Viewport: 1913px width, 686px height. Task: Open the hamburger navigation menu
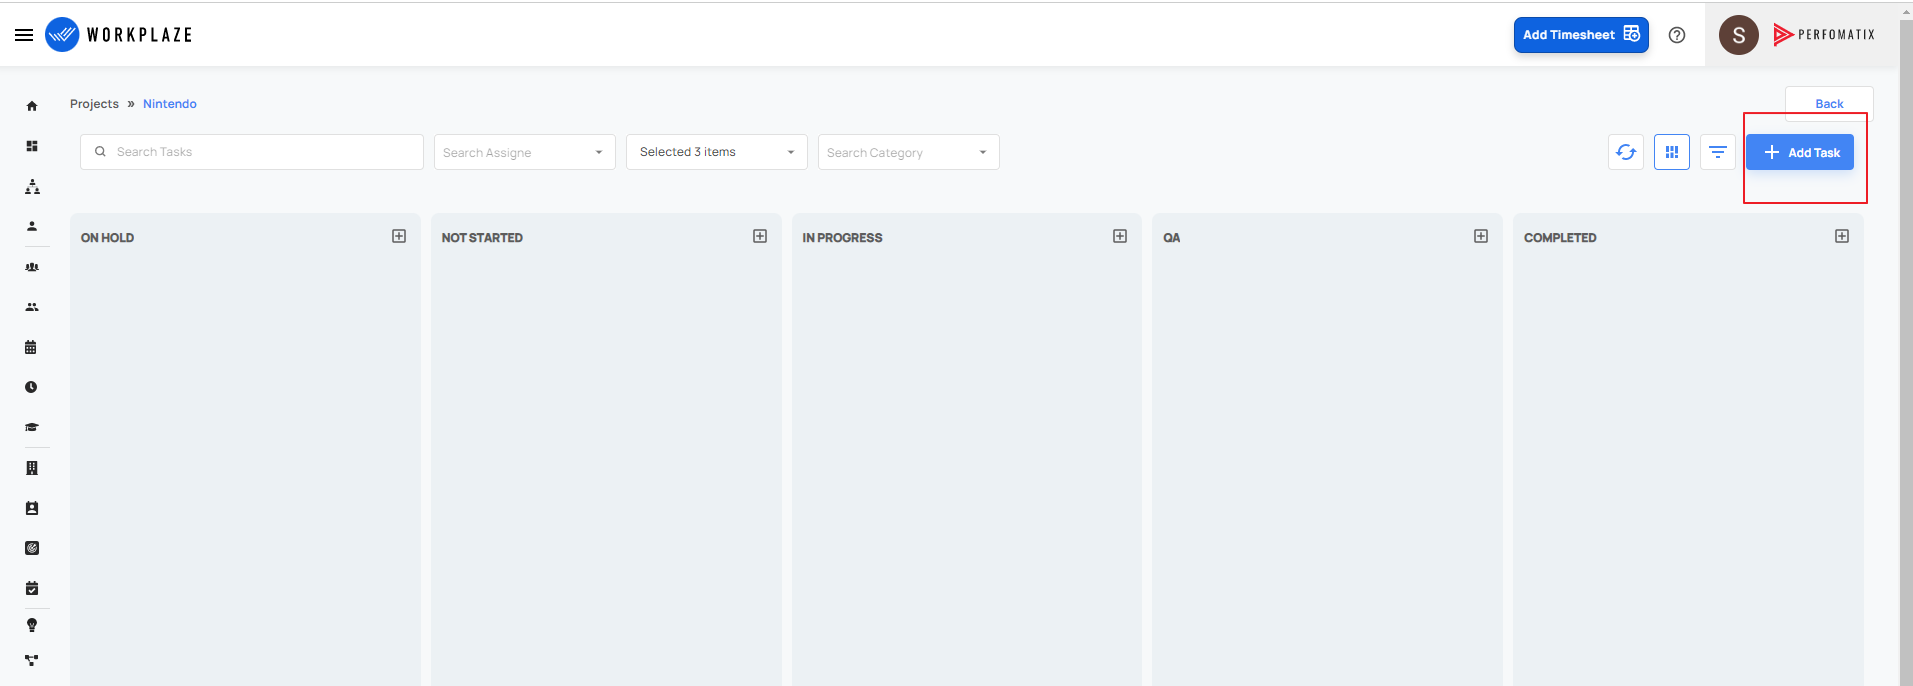coord(24,35)
